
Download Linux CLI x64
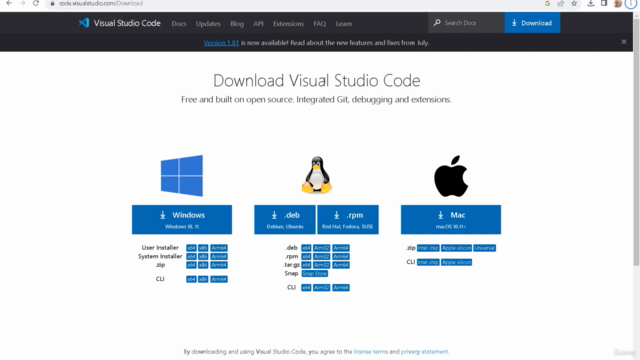tap(306, 287)
